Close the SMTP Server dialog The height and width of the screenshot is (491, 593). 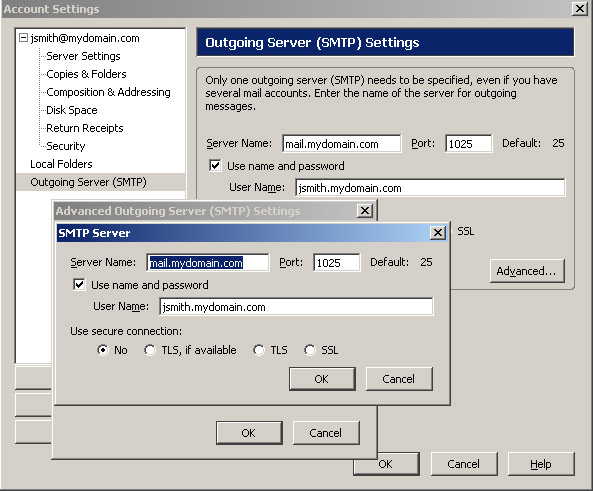(438, 232)
